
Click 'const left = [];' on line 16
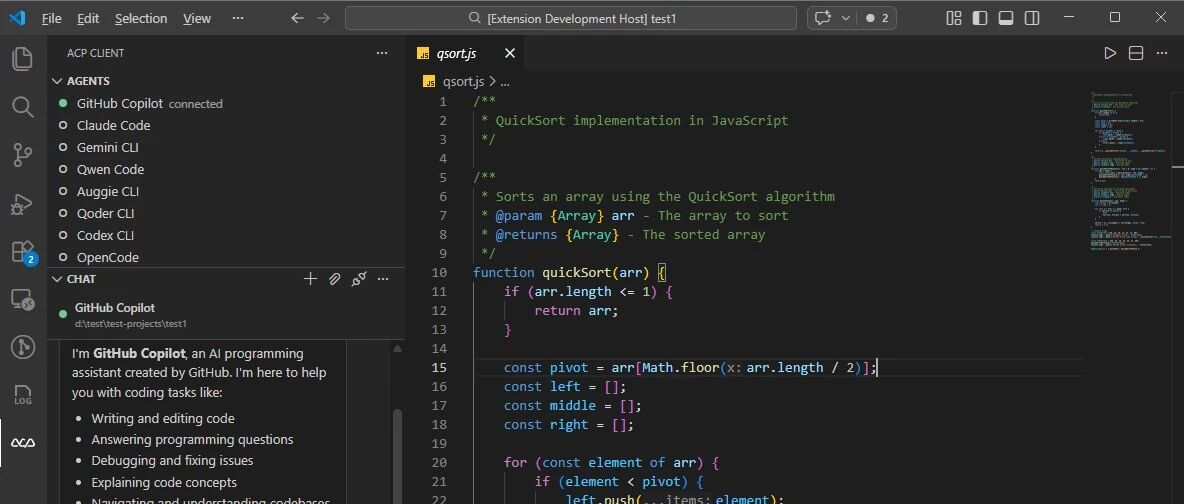click(x=566, y=386)
